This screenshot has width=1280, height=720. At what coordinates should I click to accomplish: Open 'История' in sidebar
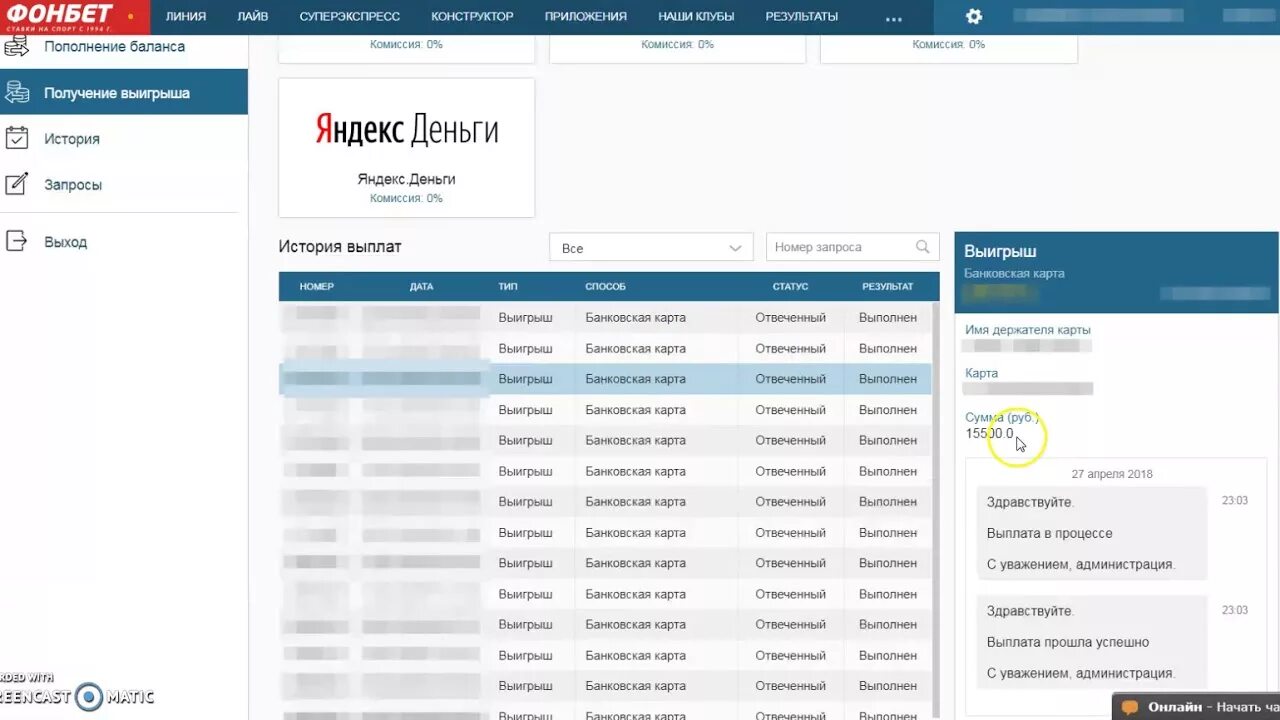coord(72,139)
